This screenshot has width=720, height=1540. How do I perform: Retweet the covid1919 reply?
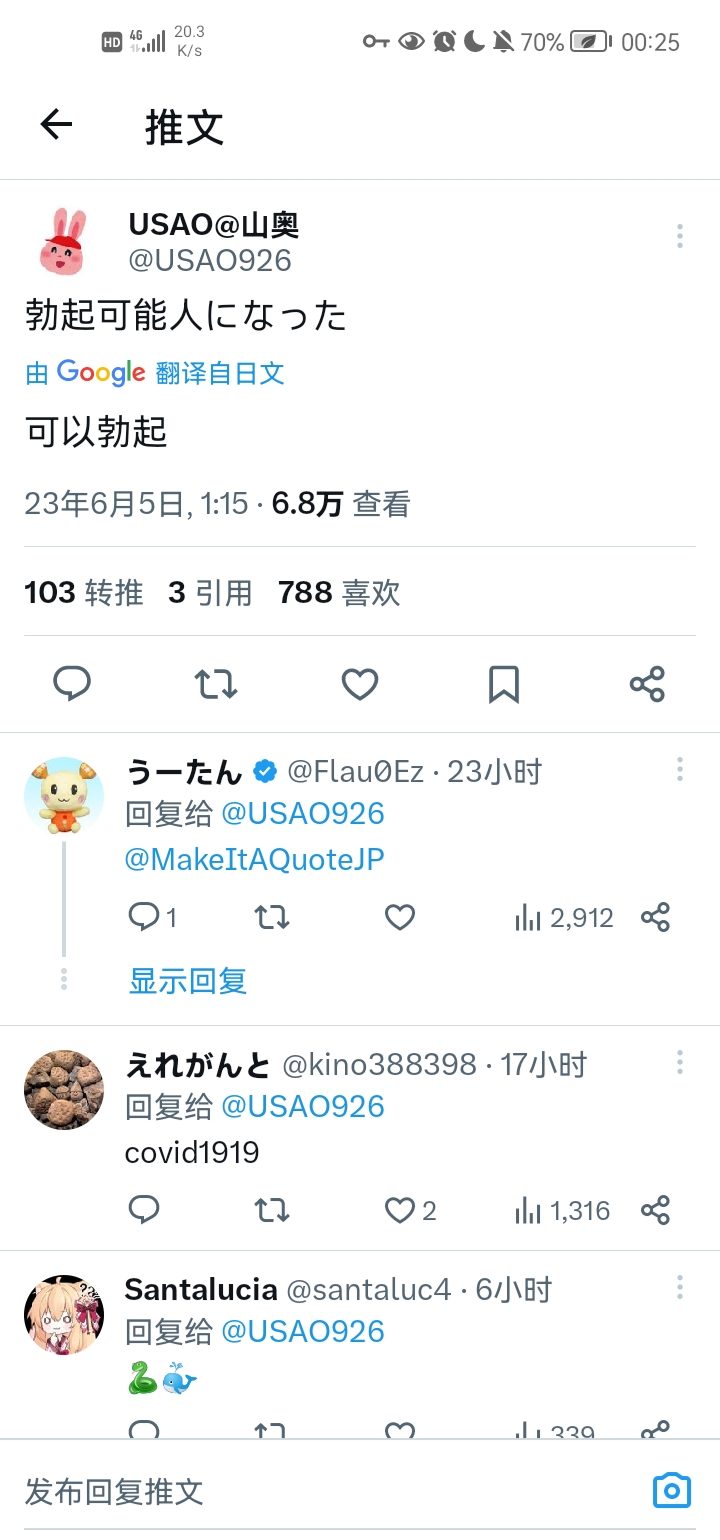(272, 1211)
